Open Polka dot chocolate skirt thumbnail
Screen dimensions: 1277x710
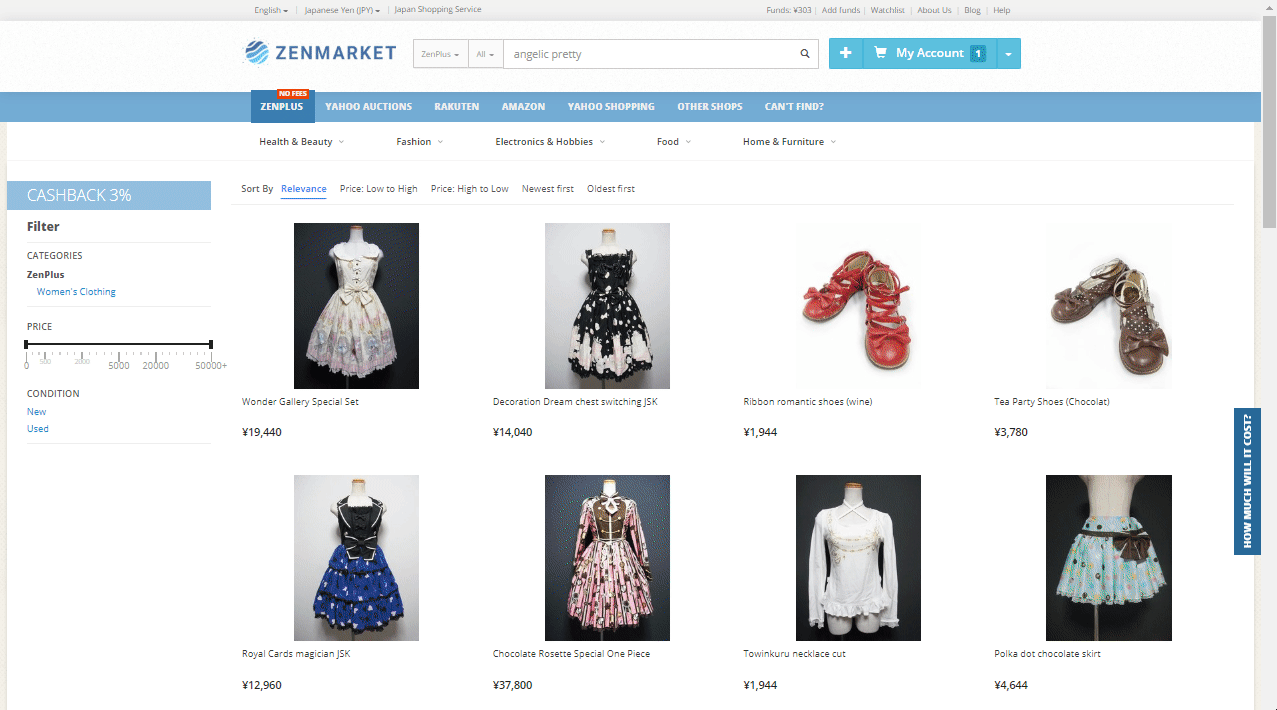click(1108, 558)
